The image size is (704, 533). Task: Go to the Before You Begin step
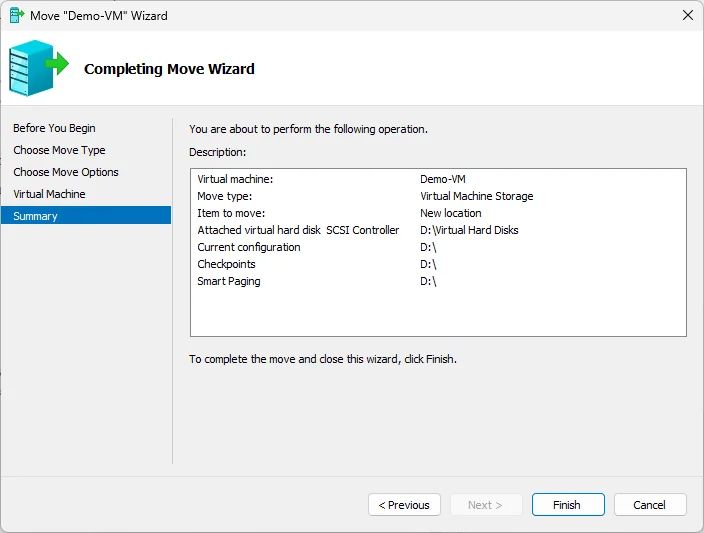coord(54,128)
